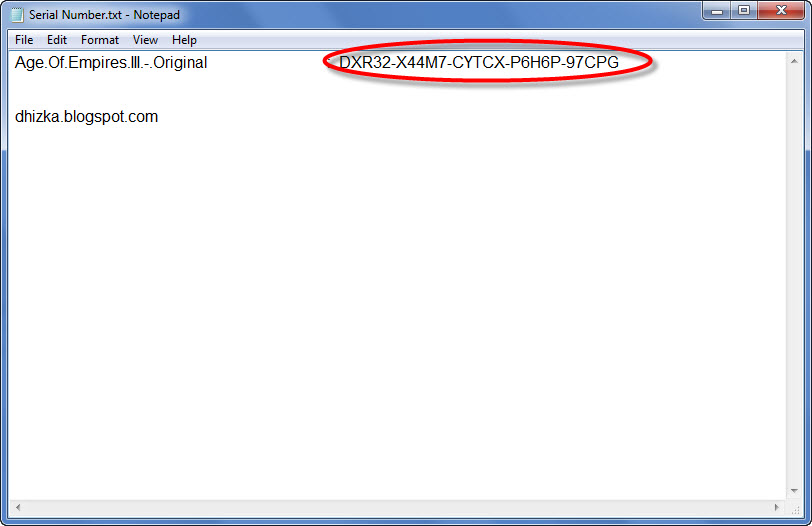This screenshot has height=526, width=812.
Task: Click the text Age.Of.Empires.III.-.Original
Action: tap(111, 63)
